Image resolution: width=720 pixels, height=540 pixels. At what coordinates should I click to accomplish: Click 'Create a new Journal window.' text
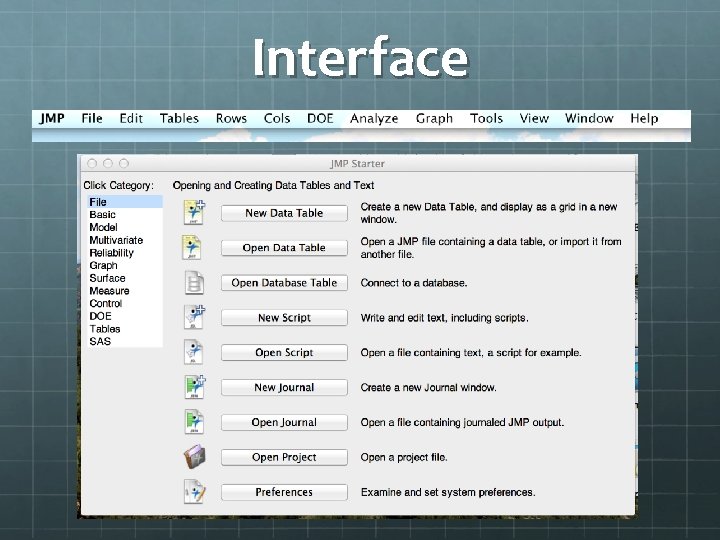pyautogui.click(x=428, y=388)
